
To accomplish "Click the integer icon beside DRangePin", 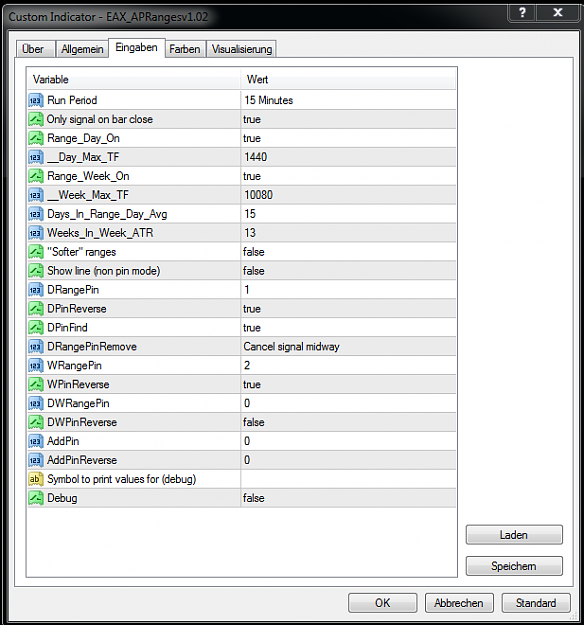I will pos(35,289).
